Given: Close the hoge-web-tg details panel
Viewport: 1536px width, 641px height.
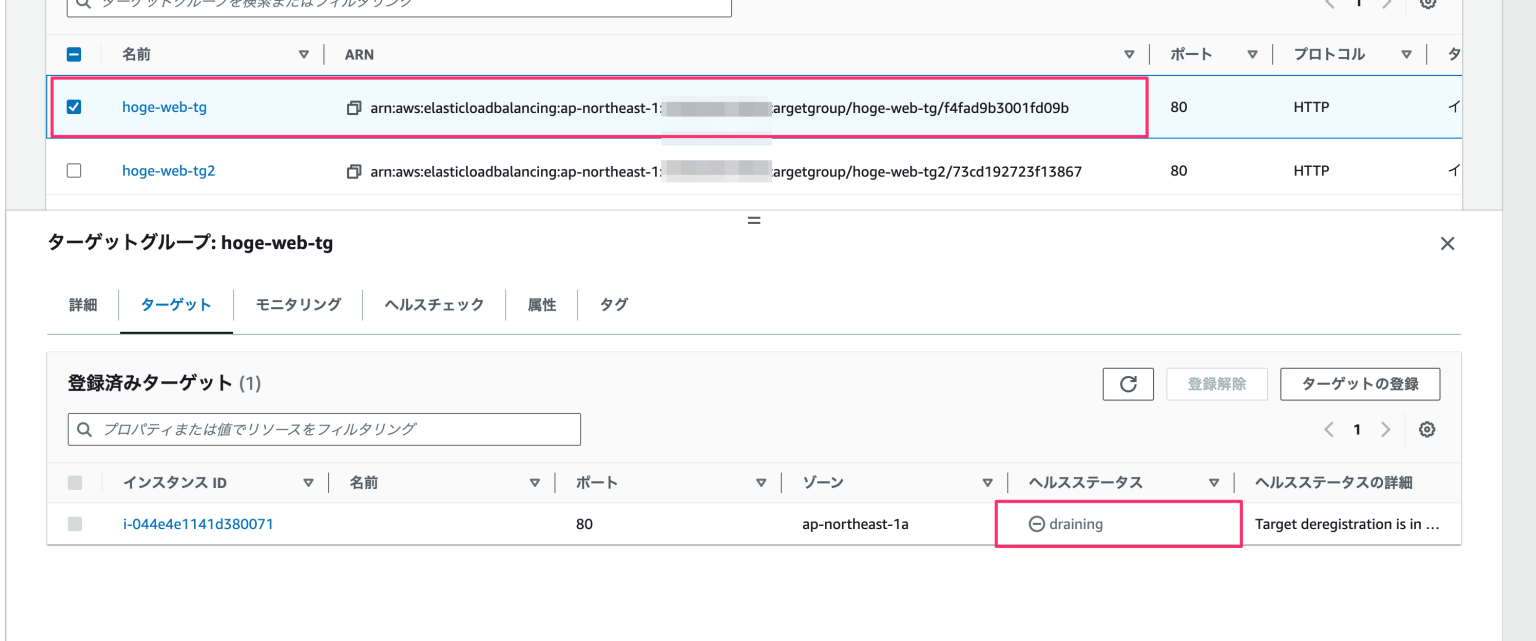Looking at the screenshot, I should click(x=1447, y=243).
